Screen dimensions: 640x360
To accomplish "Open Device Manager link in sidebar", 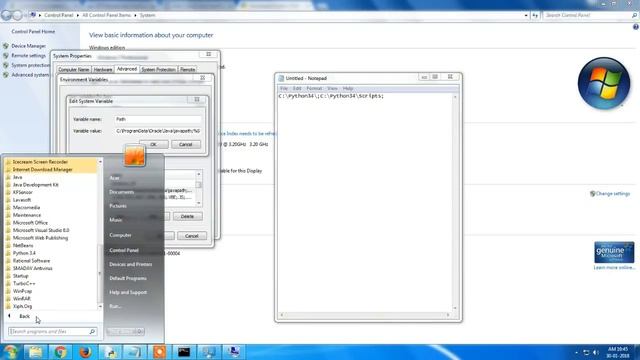I will point(29,46).
